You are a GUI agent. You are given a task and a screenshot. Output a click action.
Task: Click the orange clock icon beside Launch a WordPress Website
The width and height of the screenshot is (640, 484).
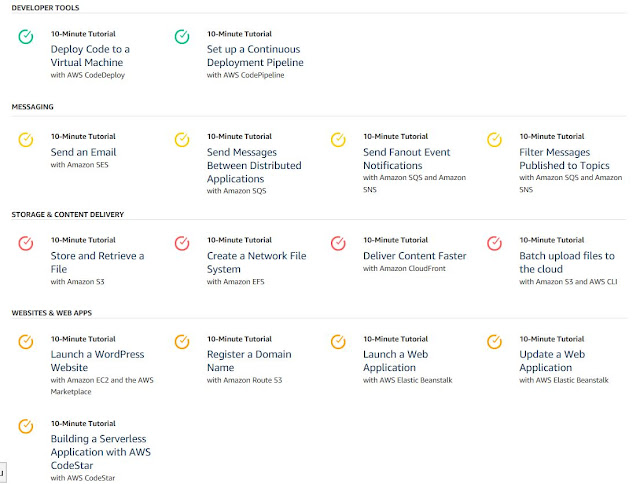26,342
